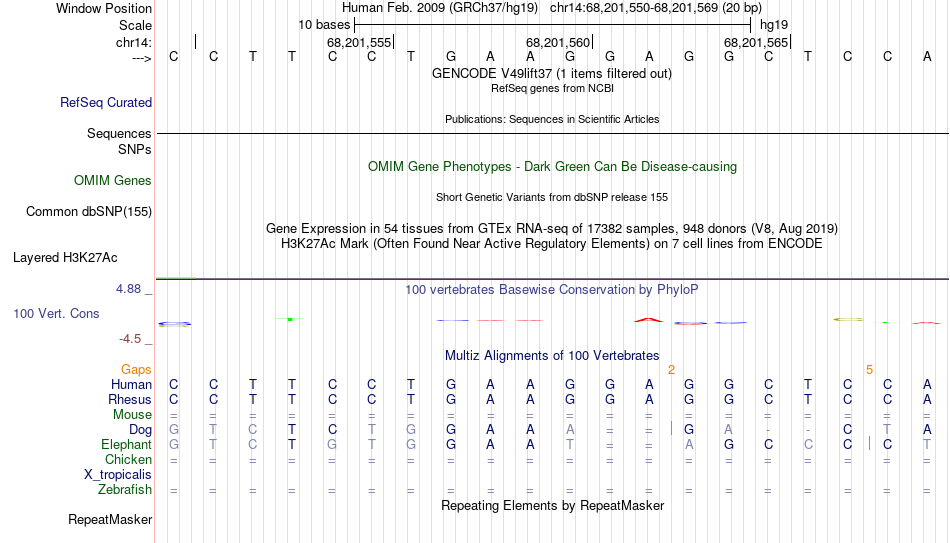Click the Scale label on the left

click(135, 25)
